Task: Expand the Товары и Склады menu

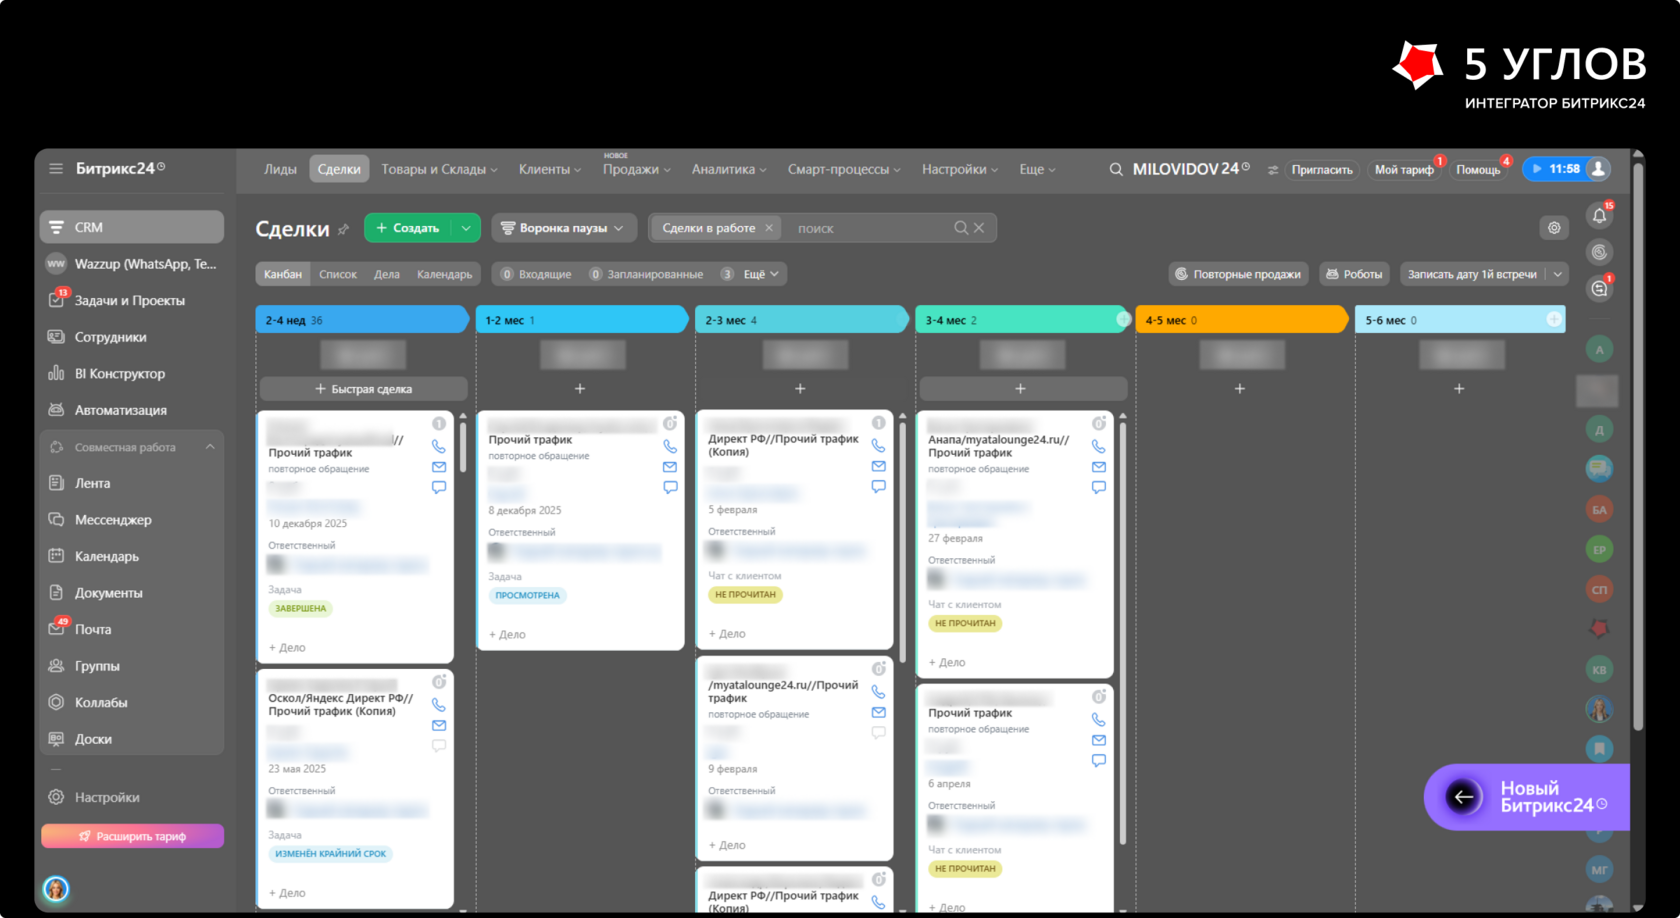Action: (x=439, y=169)
